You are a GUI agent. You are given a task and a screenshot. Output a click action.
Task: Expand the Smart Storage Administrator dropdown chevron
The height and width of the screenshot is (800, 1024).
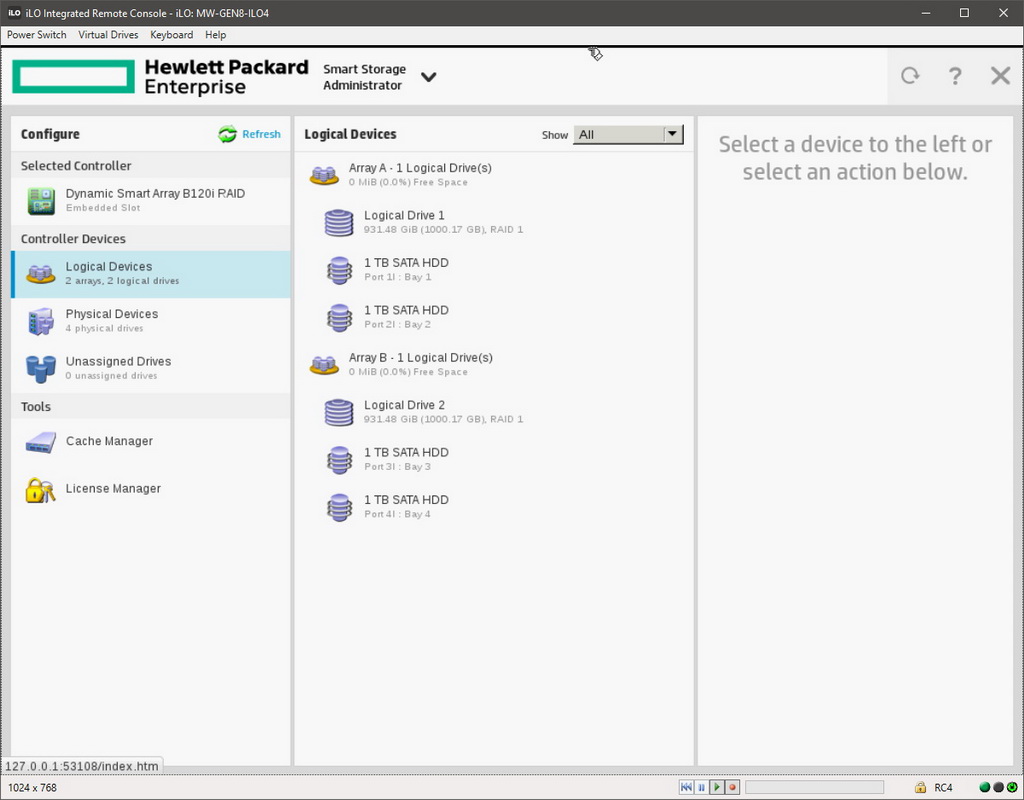pyautogui.click(x=428, y=77)
